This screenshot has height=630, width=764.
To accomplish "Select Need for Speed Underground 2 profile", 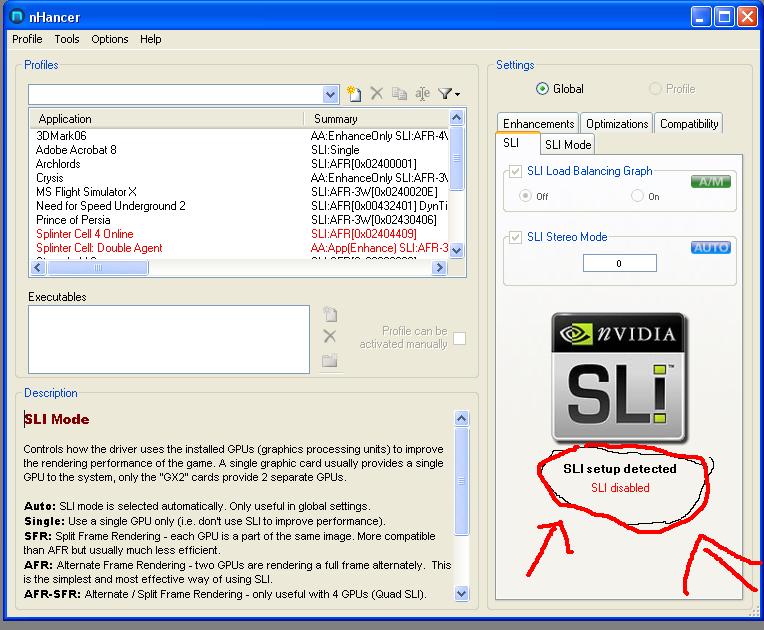I will click(x=240, y=206).
